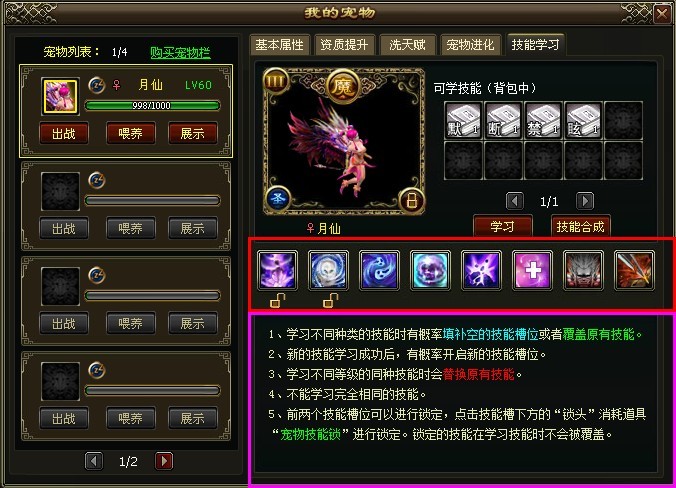Open the 购买宠物栏 link
This screenshot has height=488, width=676.
(x=180, y=53)
